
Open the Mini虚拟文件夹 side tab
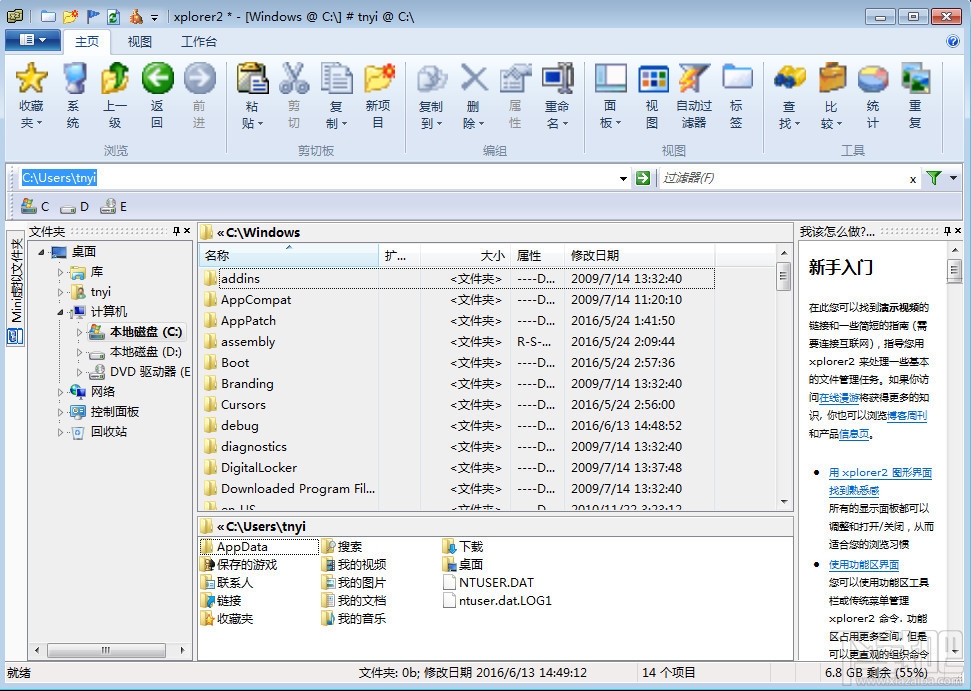point(15,289)
